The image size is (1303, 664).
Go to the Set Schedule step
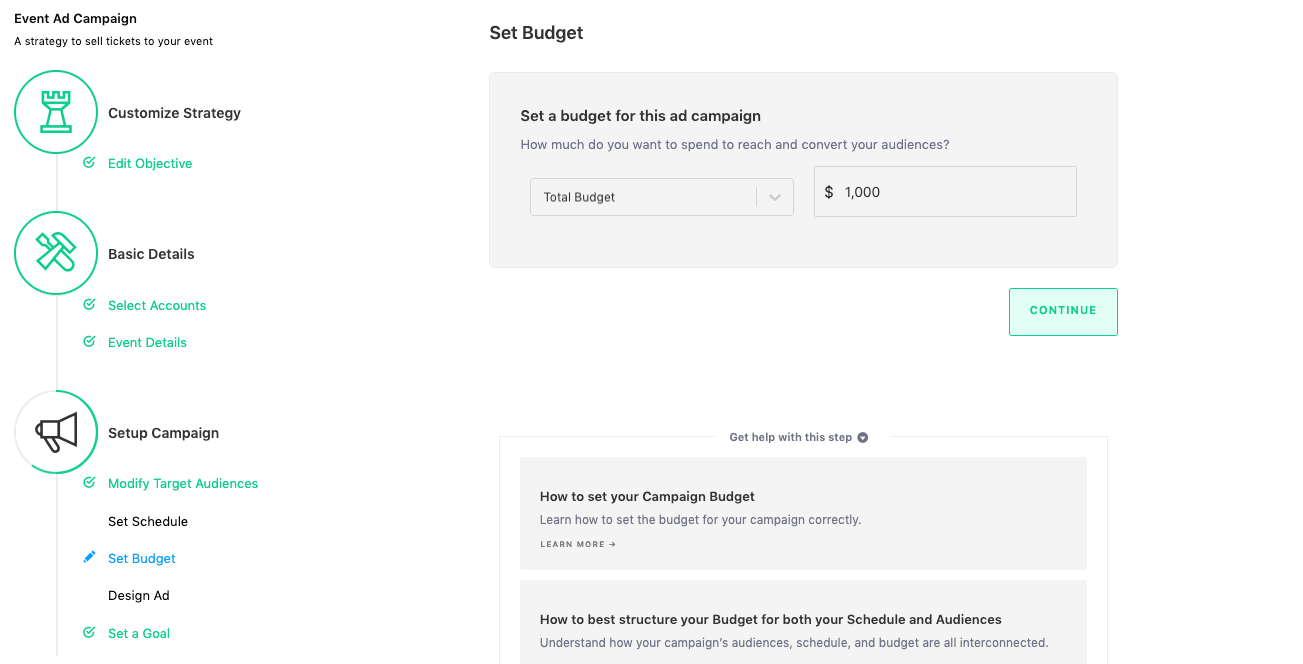(x=148, y=521)
